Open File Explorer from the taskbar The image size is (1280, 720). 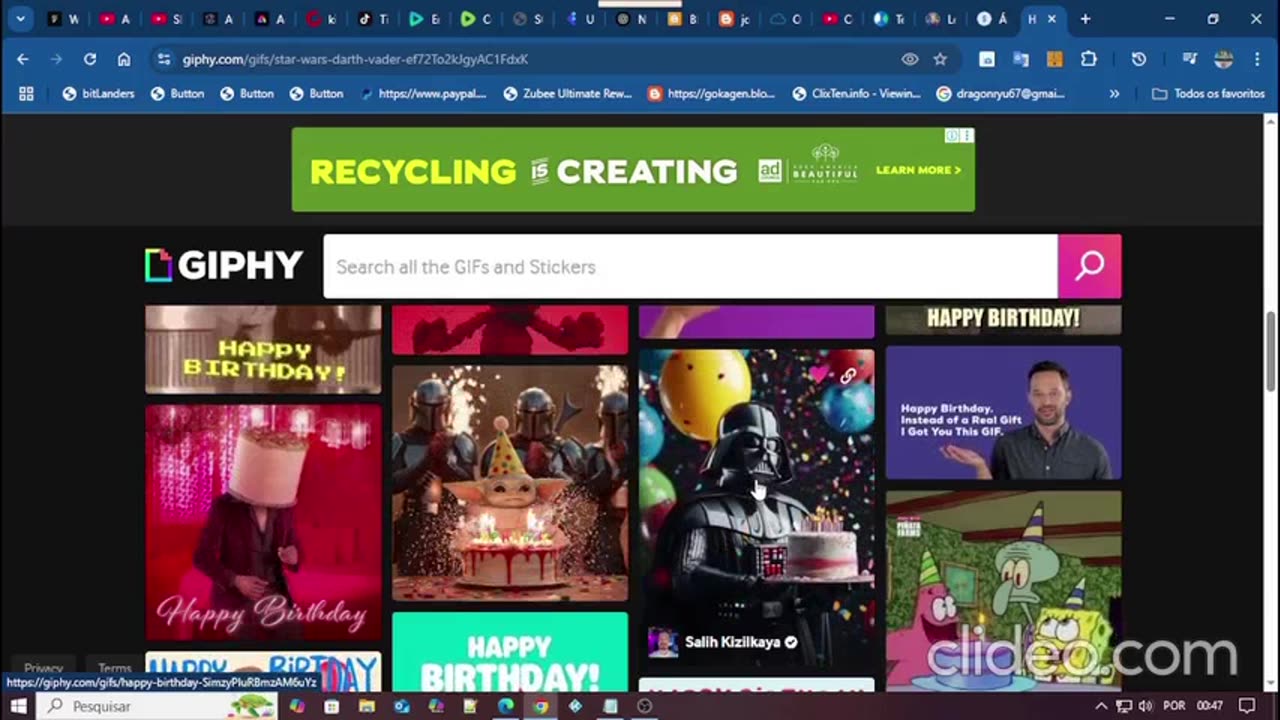[367, 706]
